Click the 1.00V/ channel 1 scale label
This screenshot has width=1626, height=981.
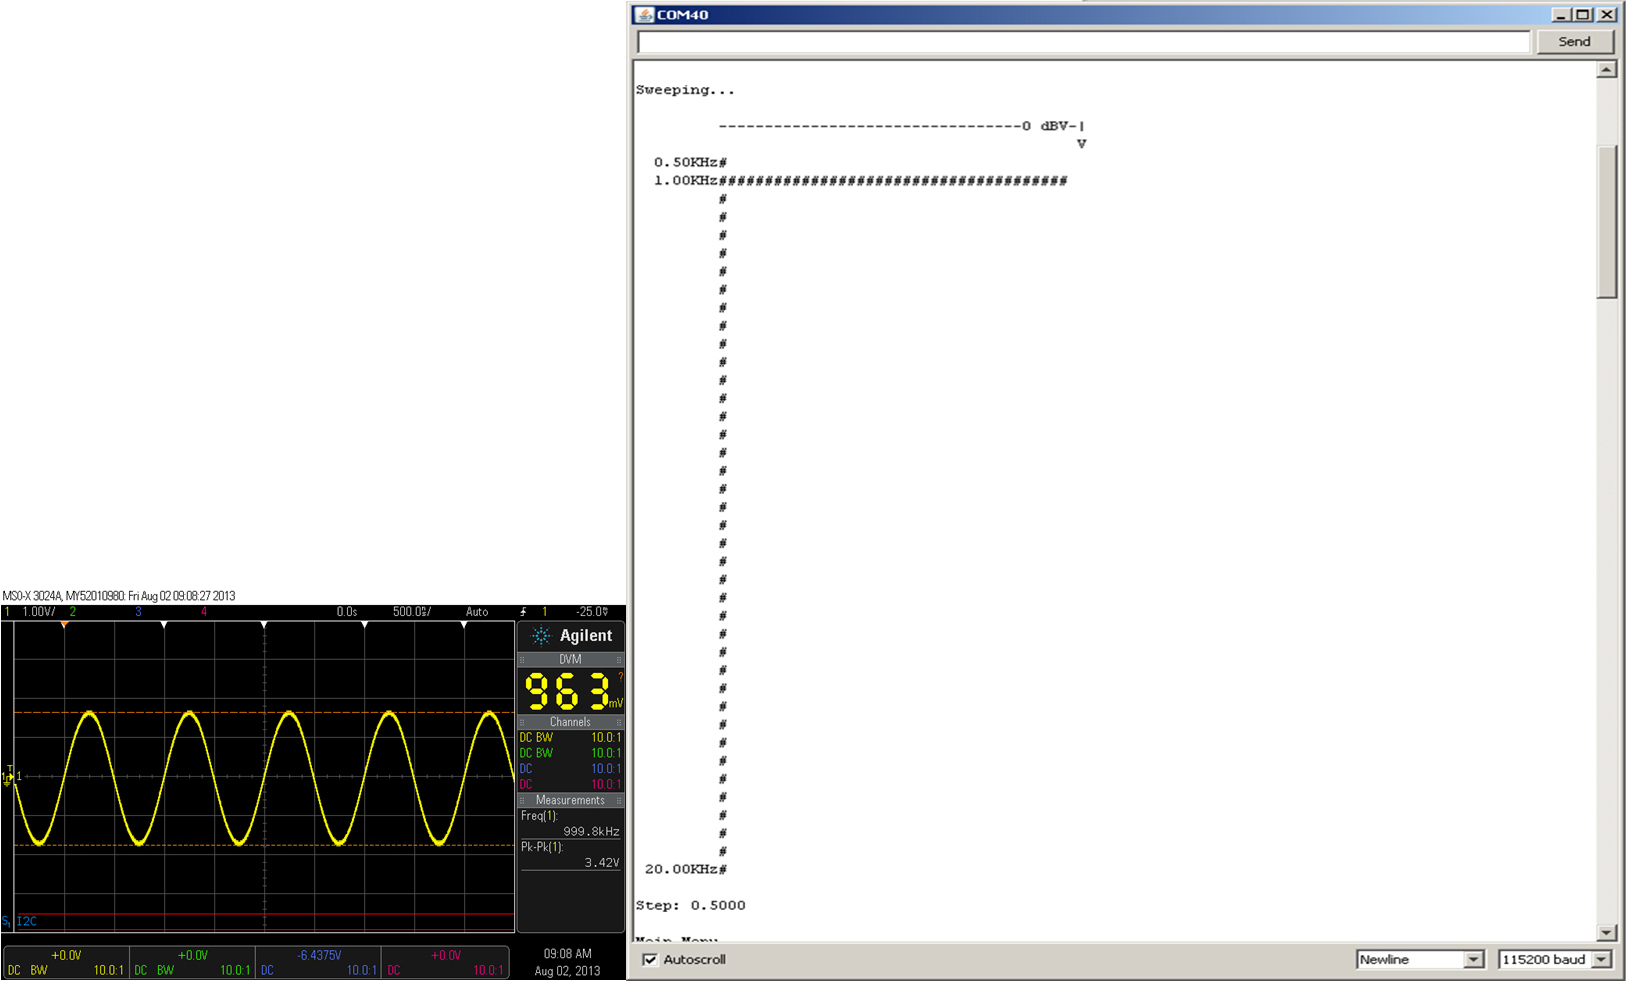[38, 612]
